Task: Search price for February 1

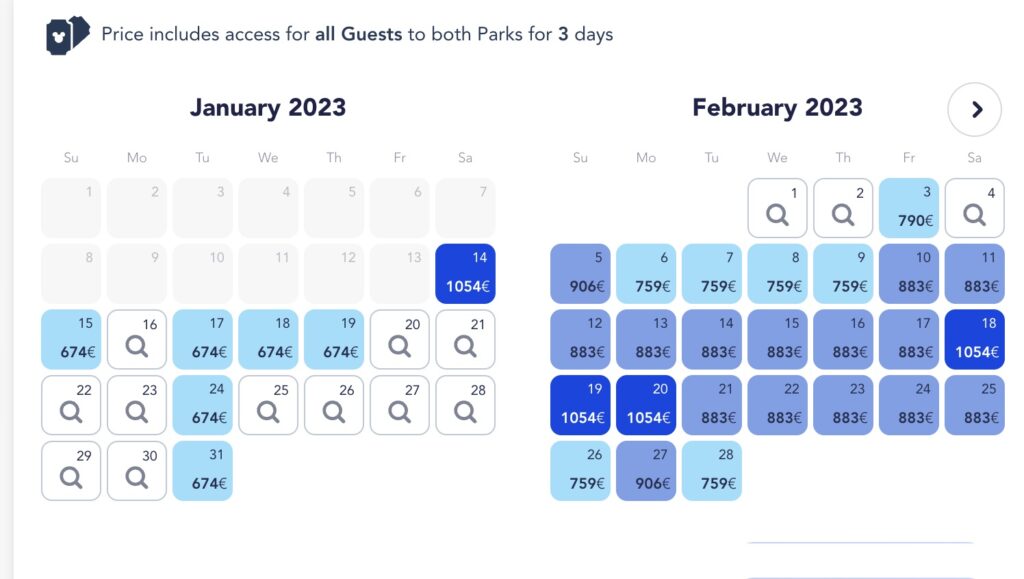Action: tap(777, 208)
